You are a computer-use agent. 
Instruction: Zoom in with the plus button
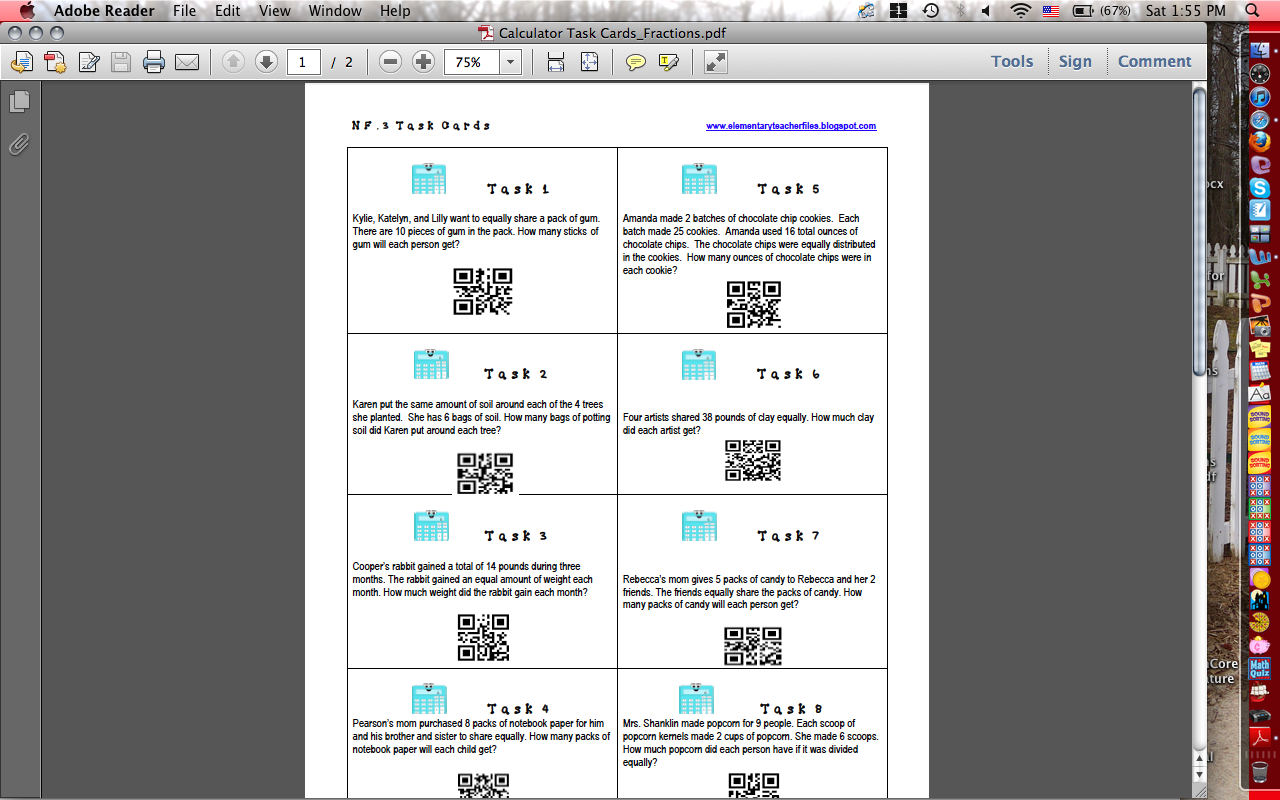[423, 62]
